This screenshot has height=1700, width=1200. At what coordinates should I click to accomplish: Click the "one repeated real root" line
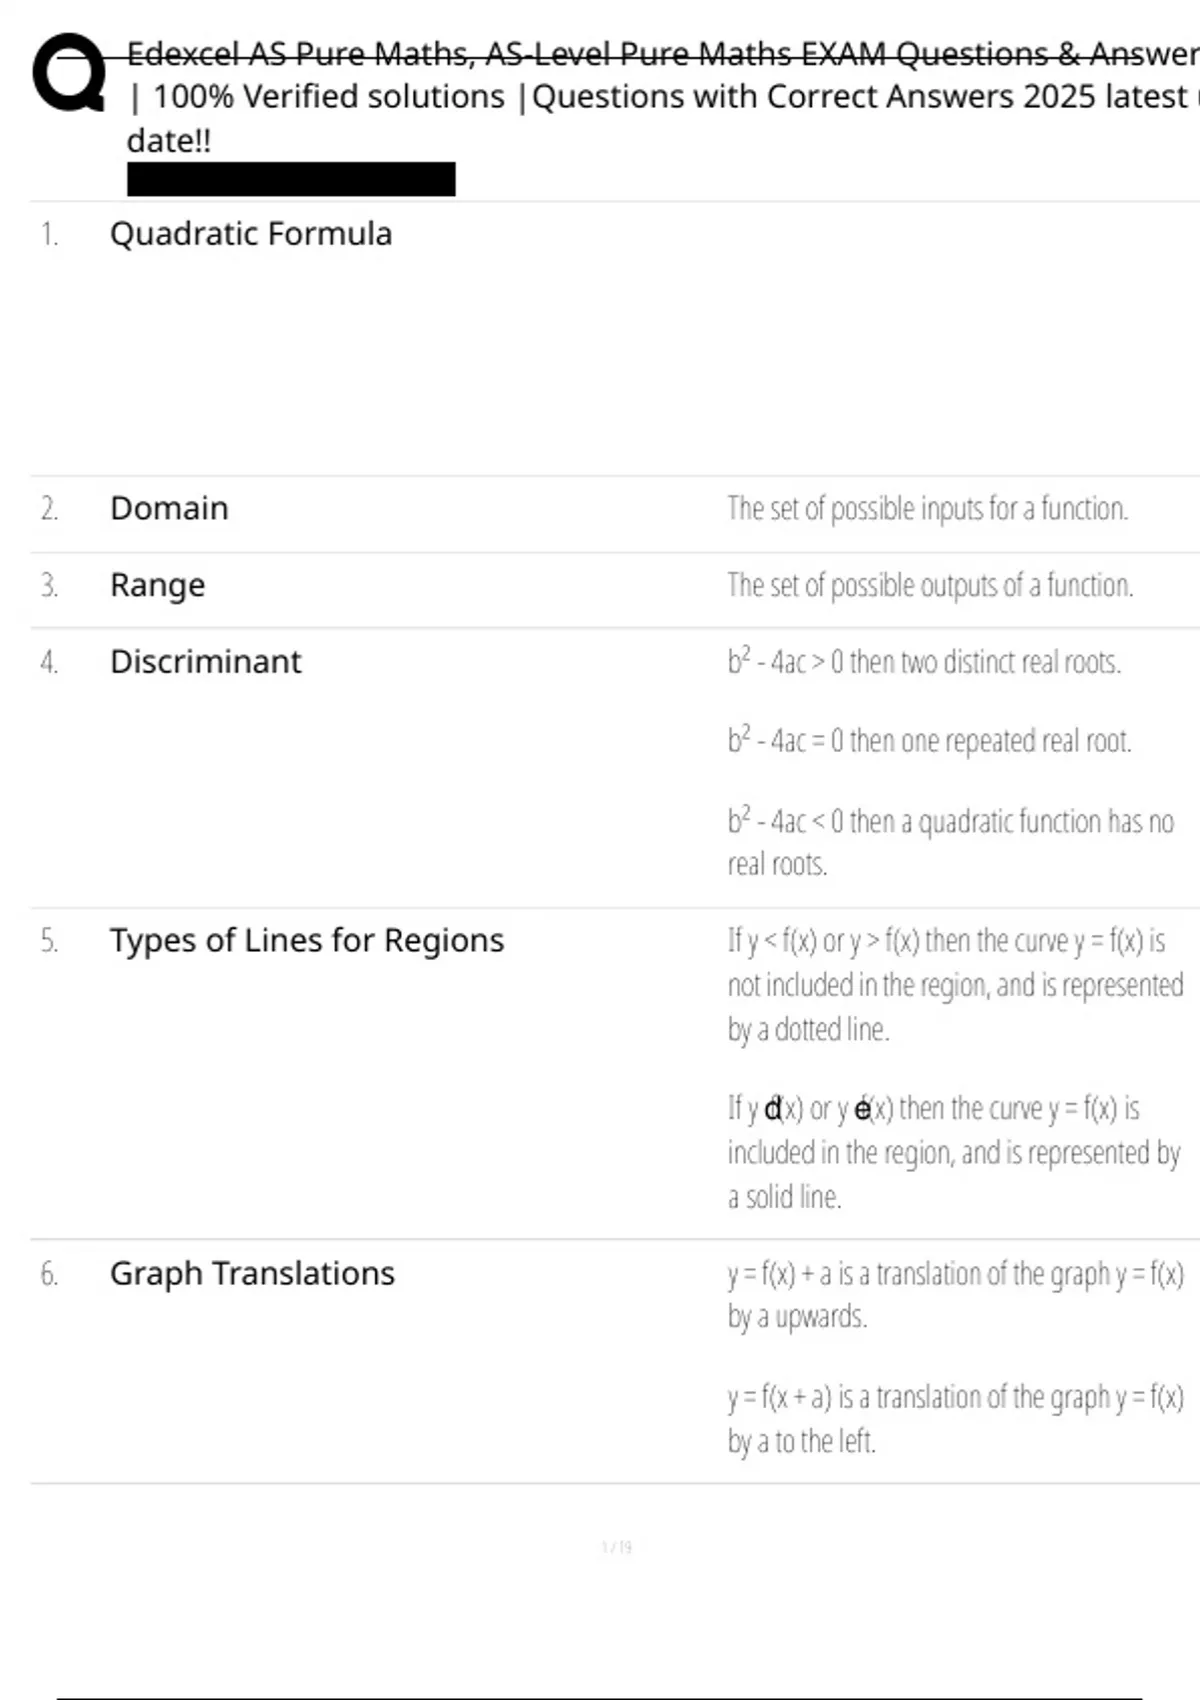929,741
